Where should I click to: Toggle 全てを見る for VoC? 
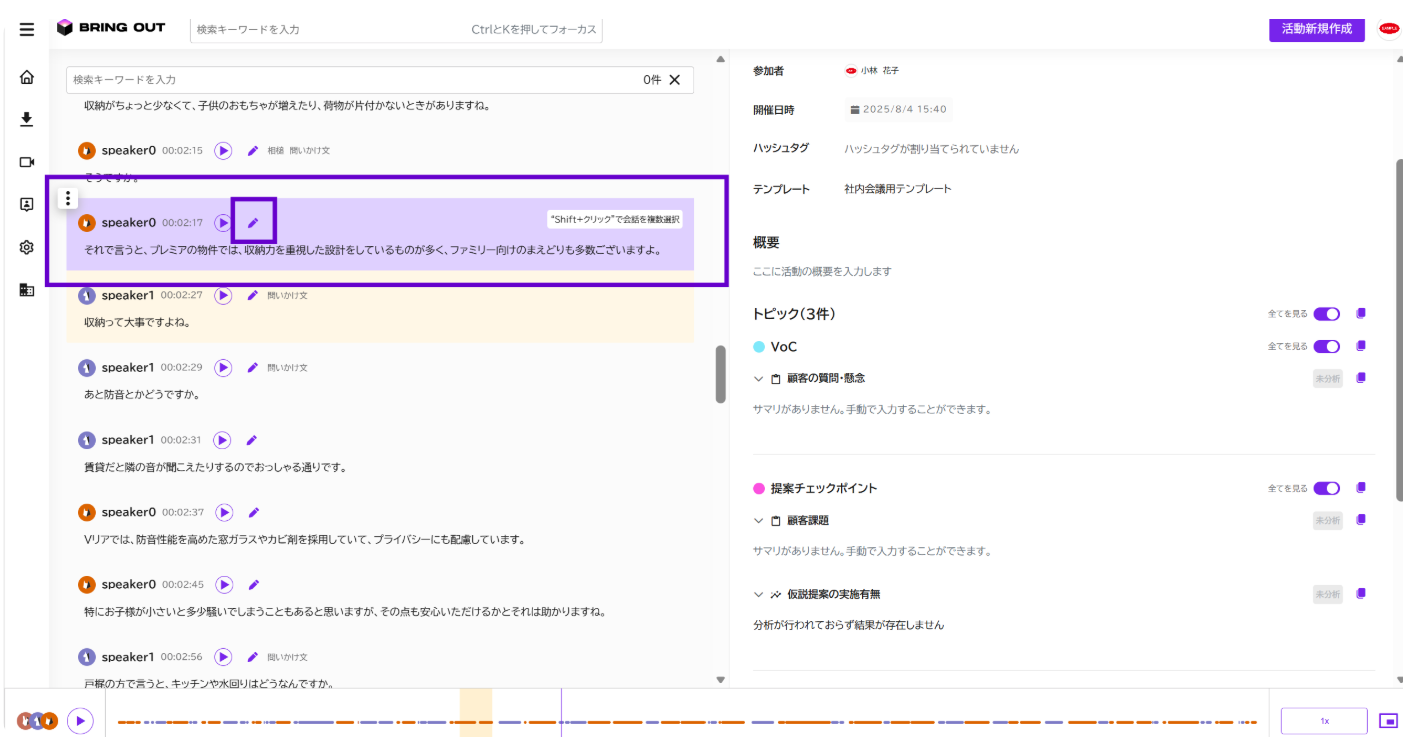[1327, 346]
